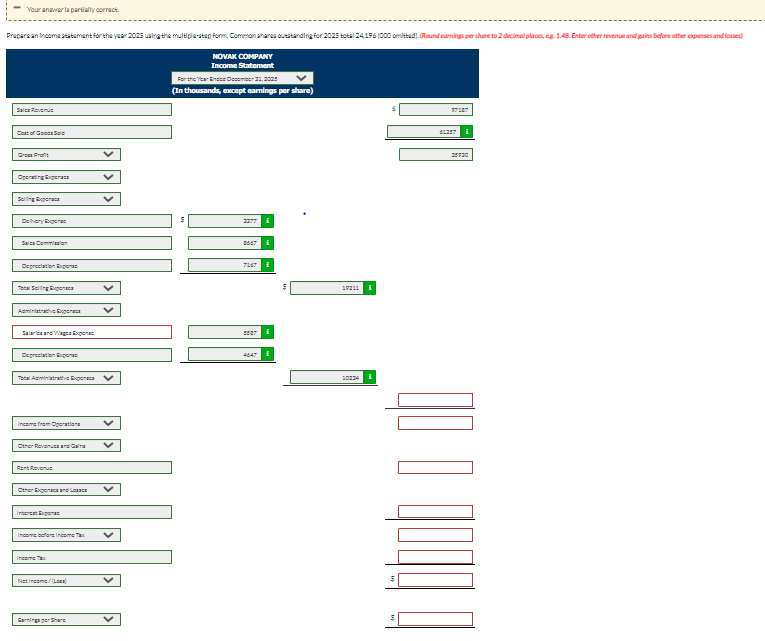Open the Income before Income Tax dropdown
Screen dimensions: 765x641
pyautogui.click(x=66, y=535)
